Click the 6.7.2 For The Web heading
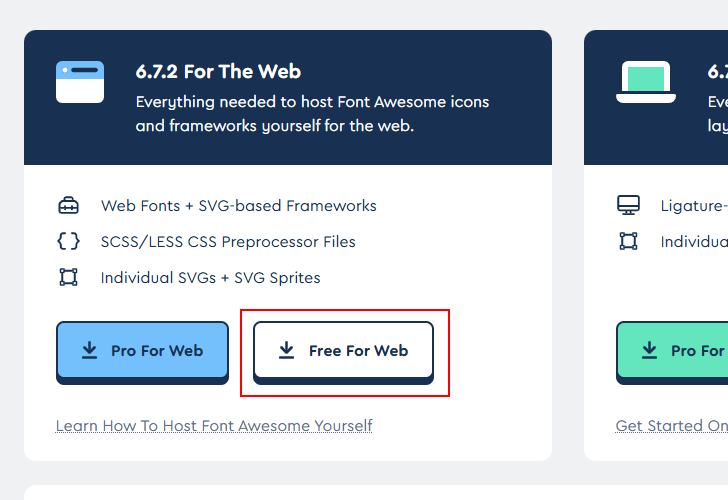 coord(218,72)
